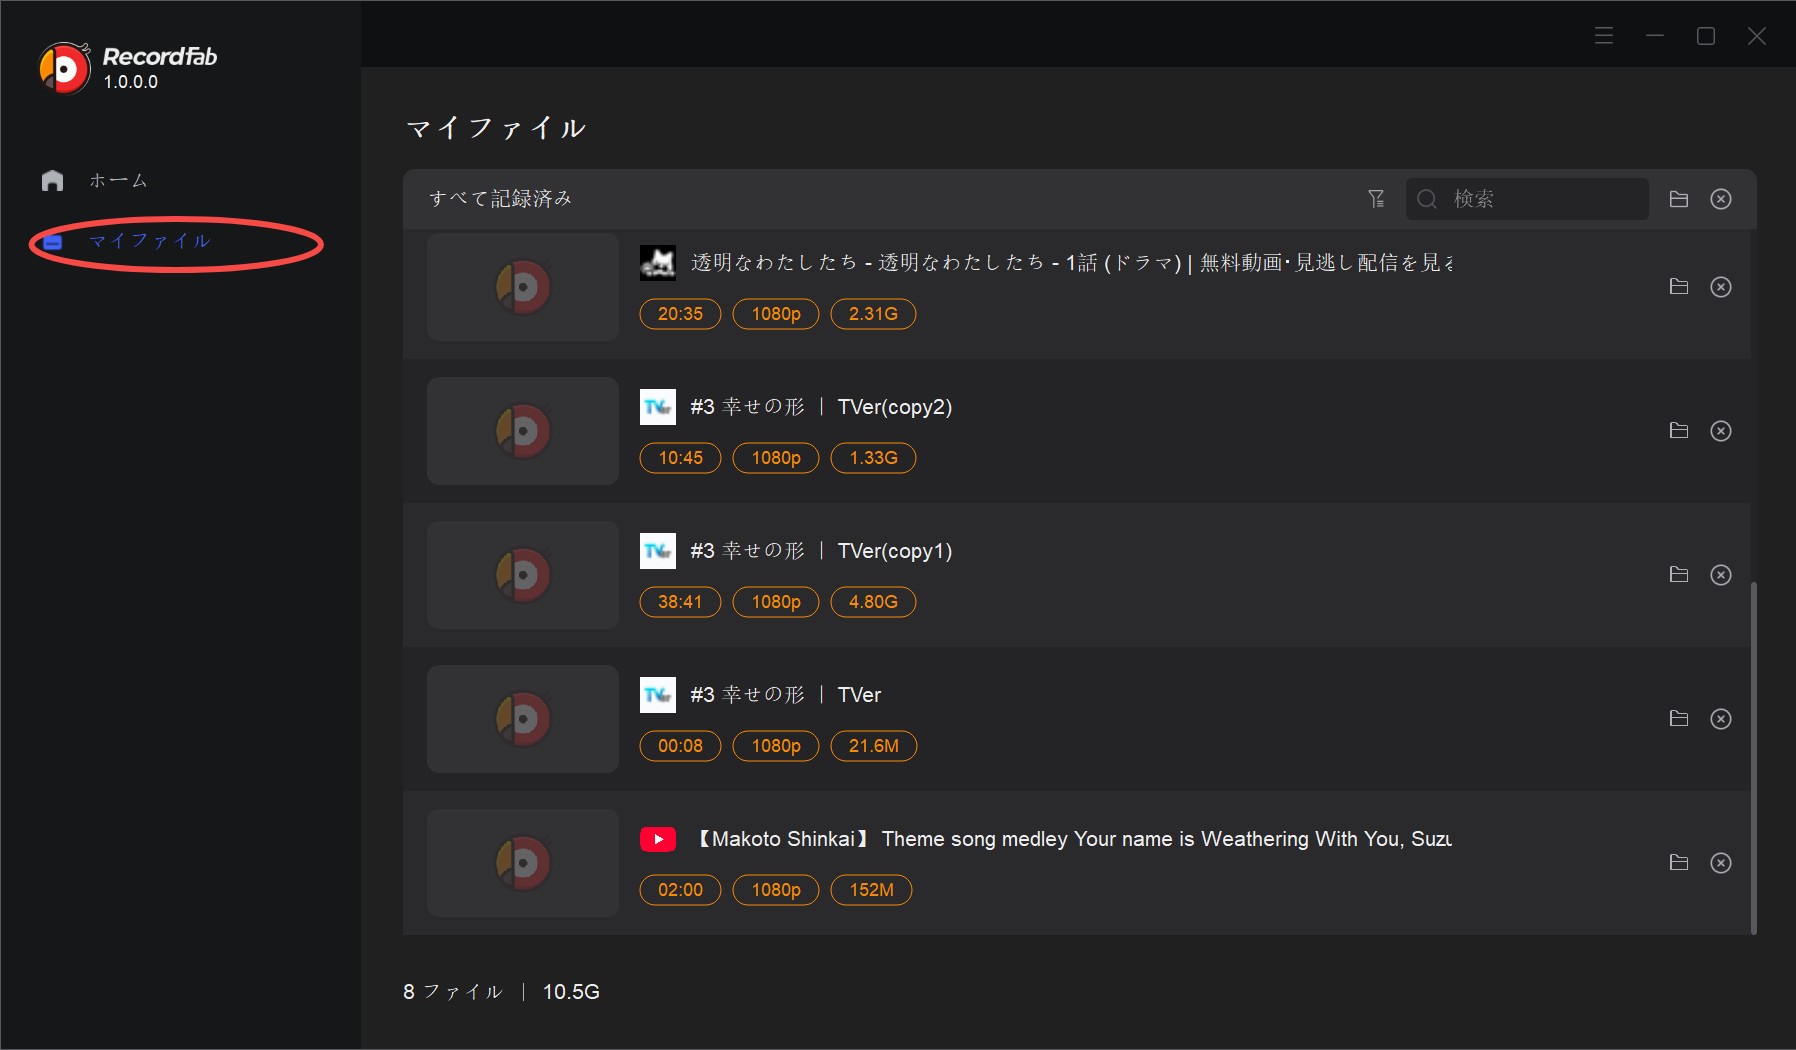Image resolution: width=1796 pixels, height=1050 pixels.
Task: Click the RecordFab logo icon
Action: (x=64, y=68)
